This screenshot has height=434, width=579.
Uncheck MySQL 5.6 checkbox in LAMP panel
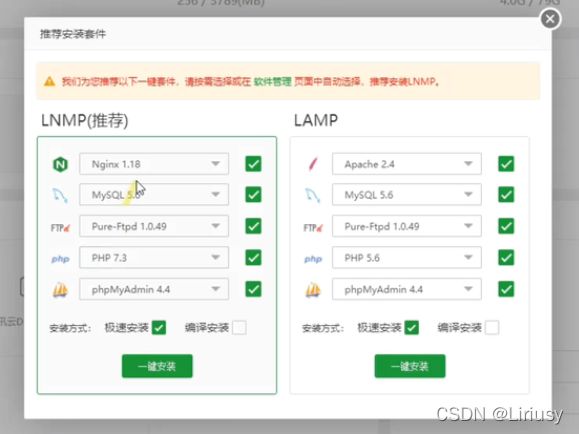506,195
